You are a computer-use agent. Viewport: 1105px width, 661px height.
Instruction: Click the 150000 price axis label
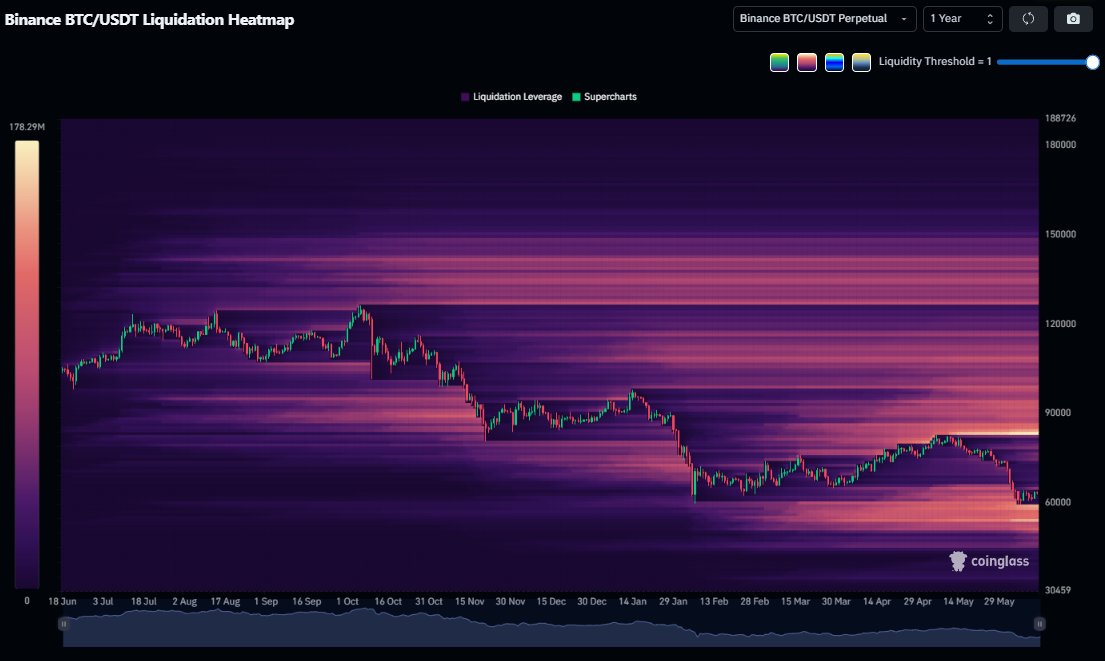[1060, 234]
